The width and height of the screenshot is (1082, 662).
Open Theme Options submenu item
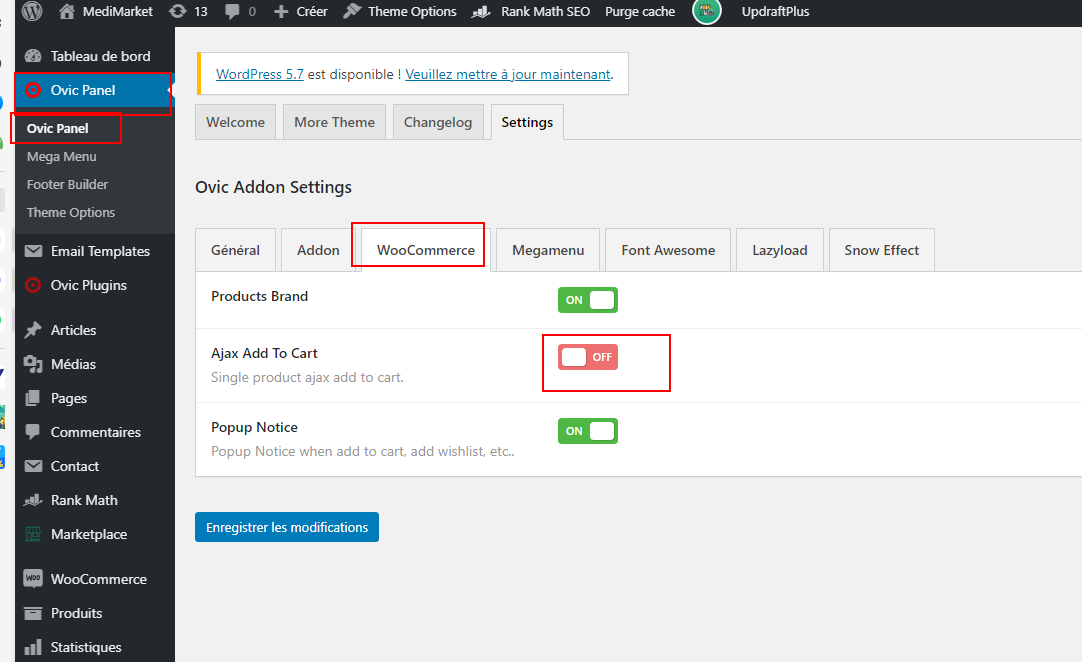(71, 213)
